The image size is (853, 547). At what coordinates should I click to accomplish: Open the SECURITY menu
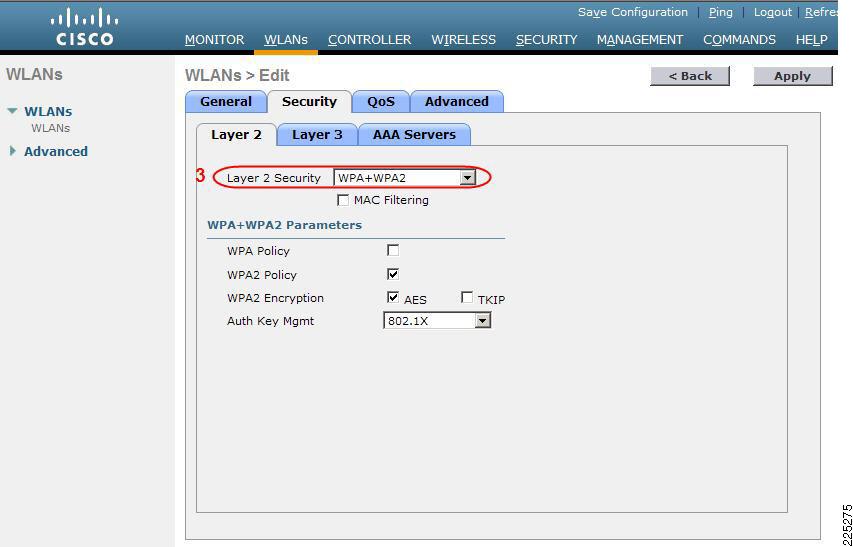546,40
